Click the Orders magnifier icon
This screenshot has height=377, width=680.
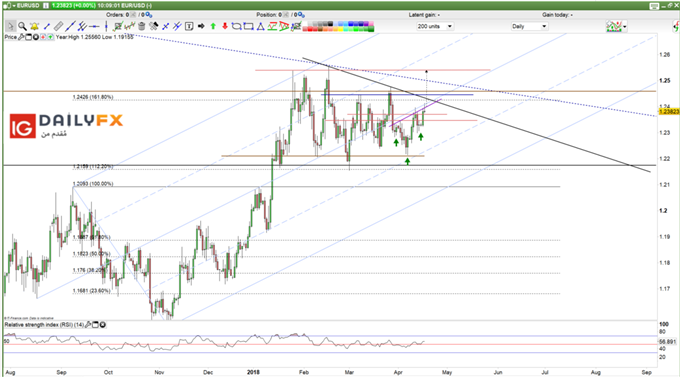coord(149,15)
